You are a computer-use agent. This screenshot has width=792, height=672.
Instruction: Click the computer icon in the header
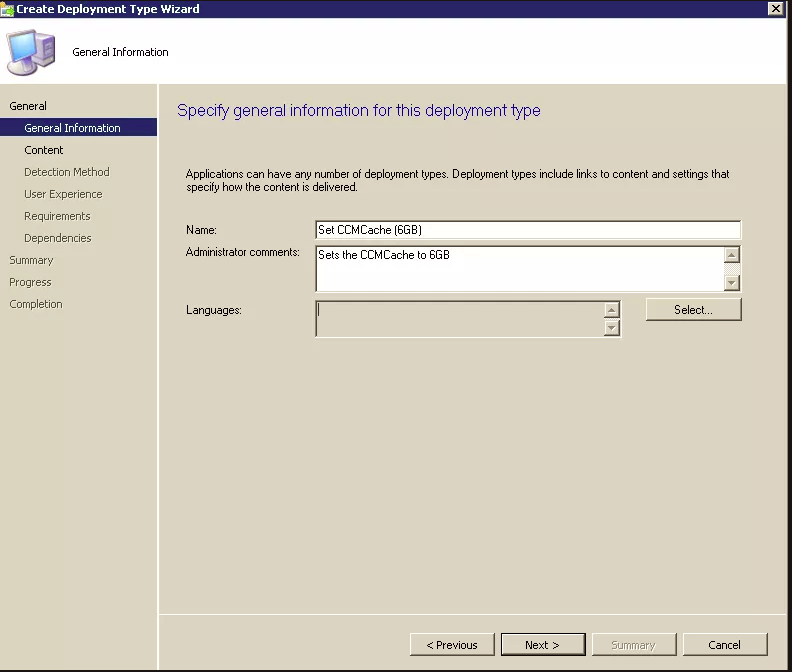pyautogui.click(x=31, y=52)
